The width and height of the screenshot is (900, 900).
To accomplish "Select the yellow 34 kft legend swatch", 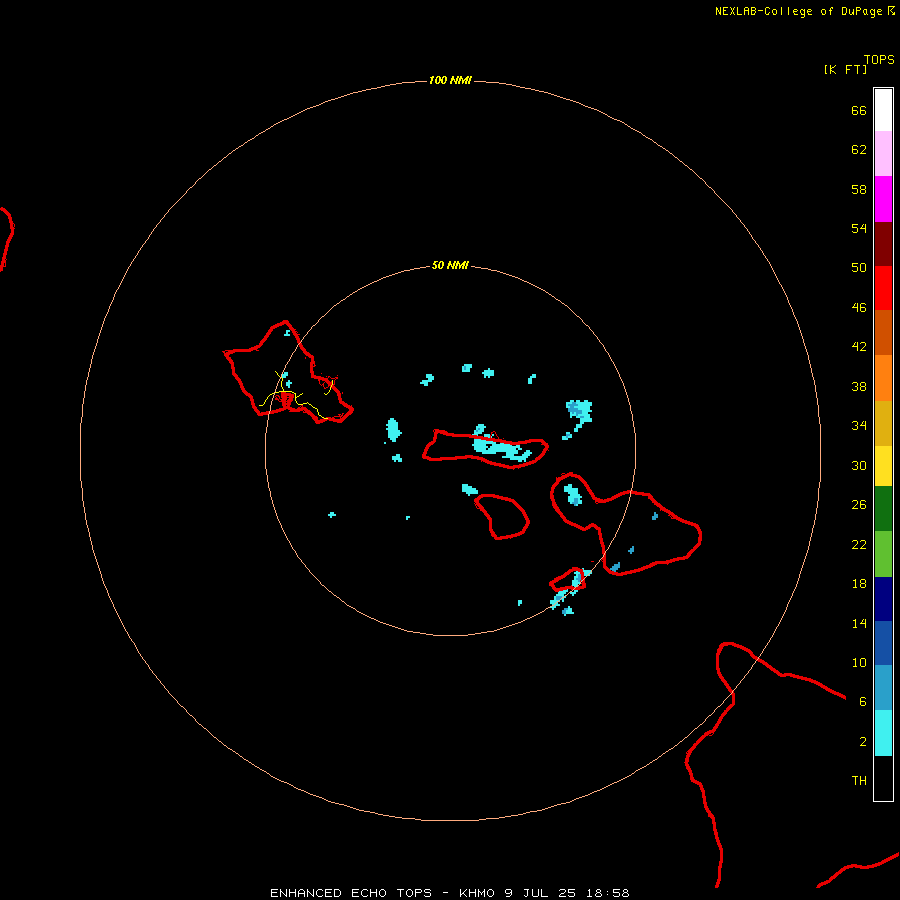I will pos(883,466).
